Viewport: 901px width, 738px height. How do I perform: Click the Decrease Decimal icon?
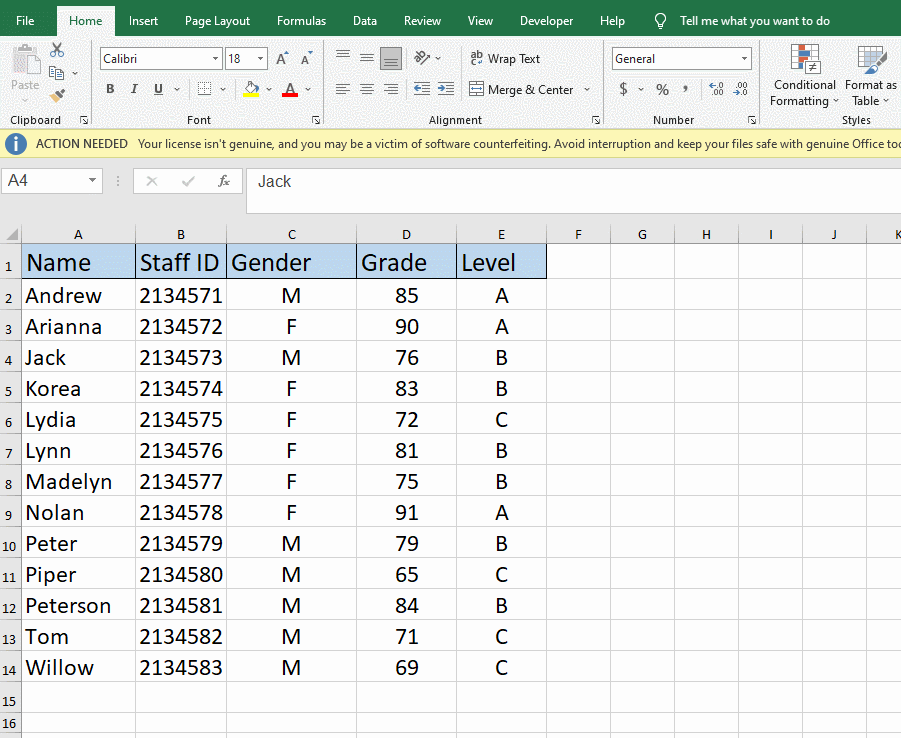(741, 89)
